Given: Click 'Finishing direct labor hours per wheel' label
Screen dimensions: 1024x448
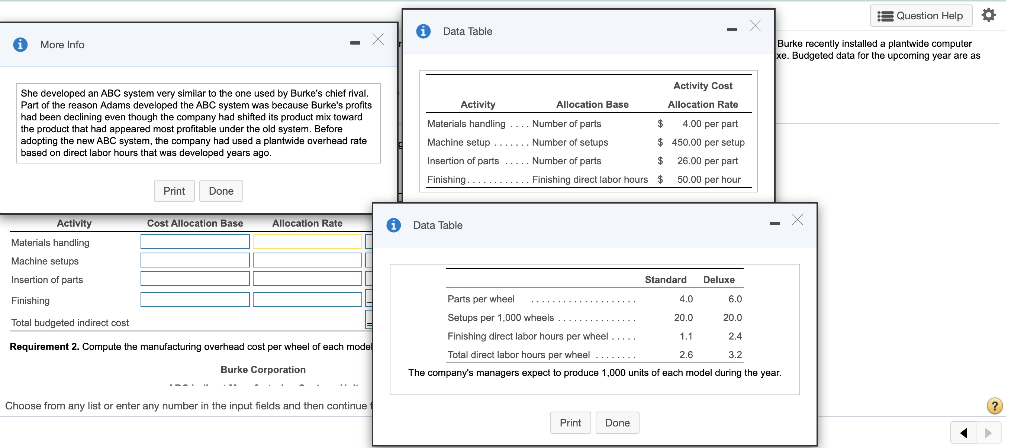Looking at the screenshot, I should coord(528,337).
